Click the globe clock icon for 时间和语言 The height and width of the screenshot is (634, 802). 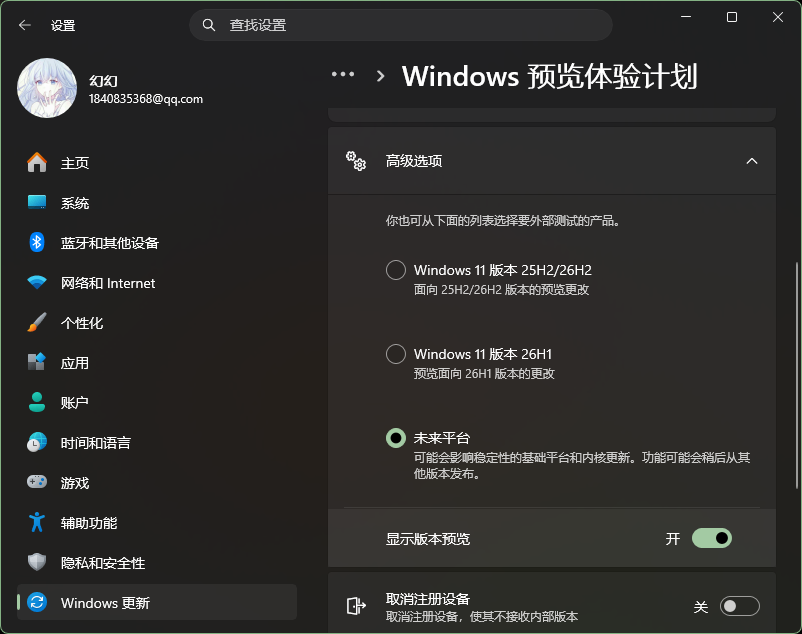pos(37,442)
